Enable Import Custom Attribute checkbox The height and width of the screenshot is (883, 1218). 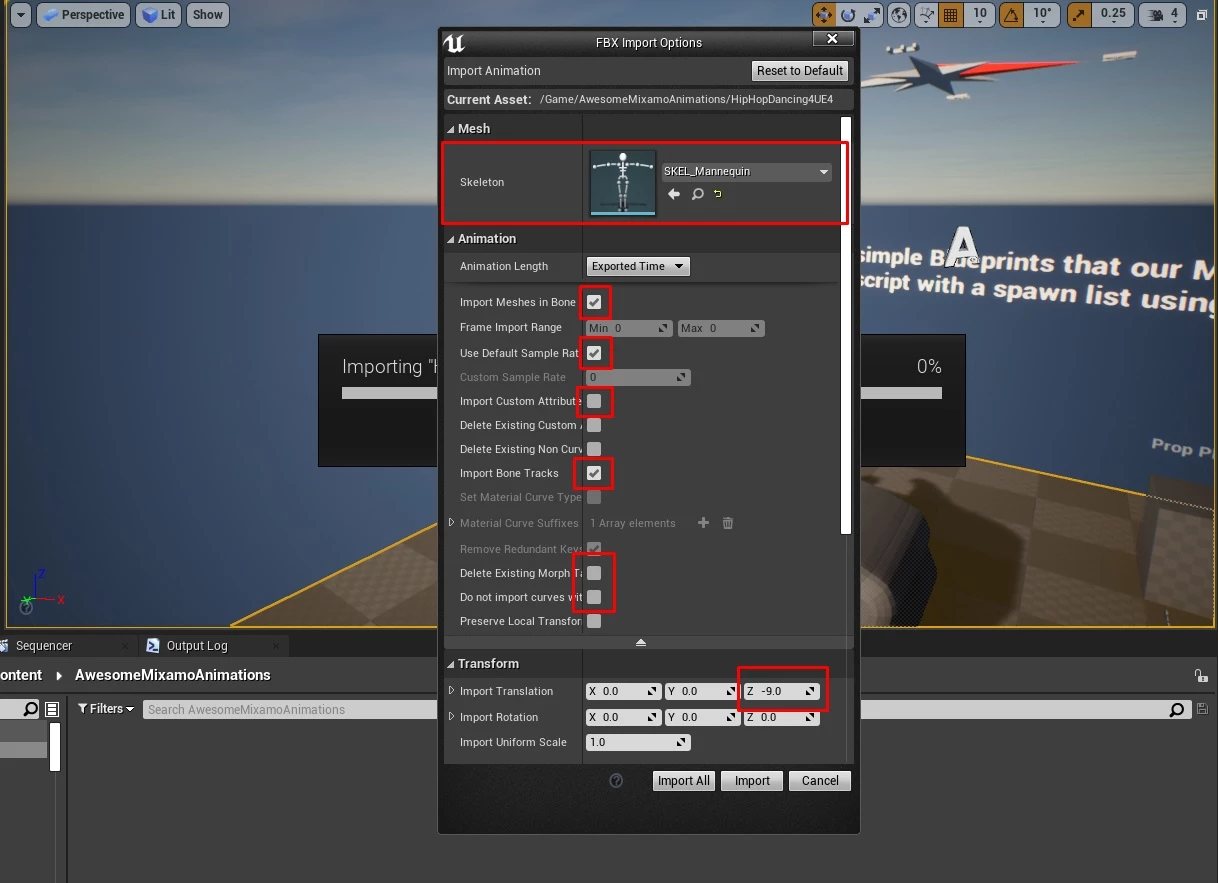click(x=594, y=401)
